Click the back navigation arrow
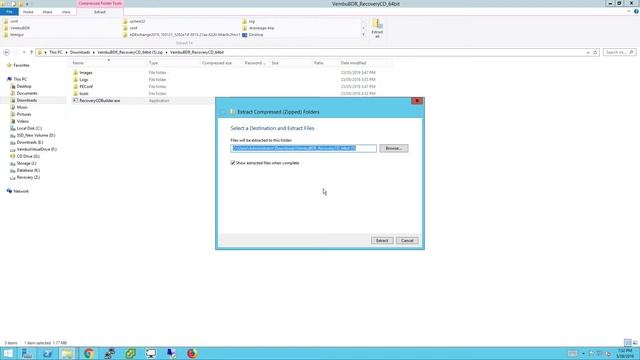Image resolution: width=640 pixels, height=360 pixels. pos(6,52)
